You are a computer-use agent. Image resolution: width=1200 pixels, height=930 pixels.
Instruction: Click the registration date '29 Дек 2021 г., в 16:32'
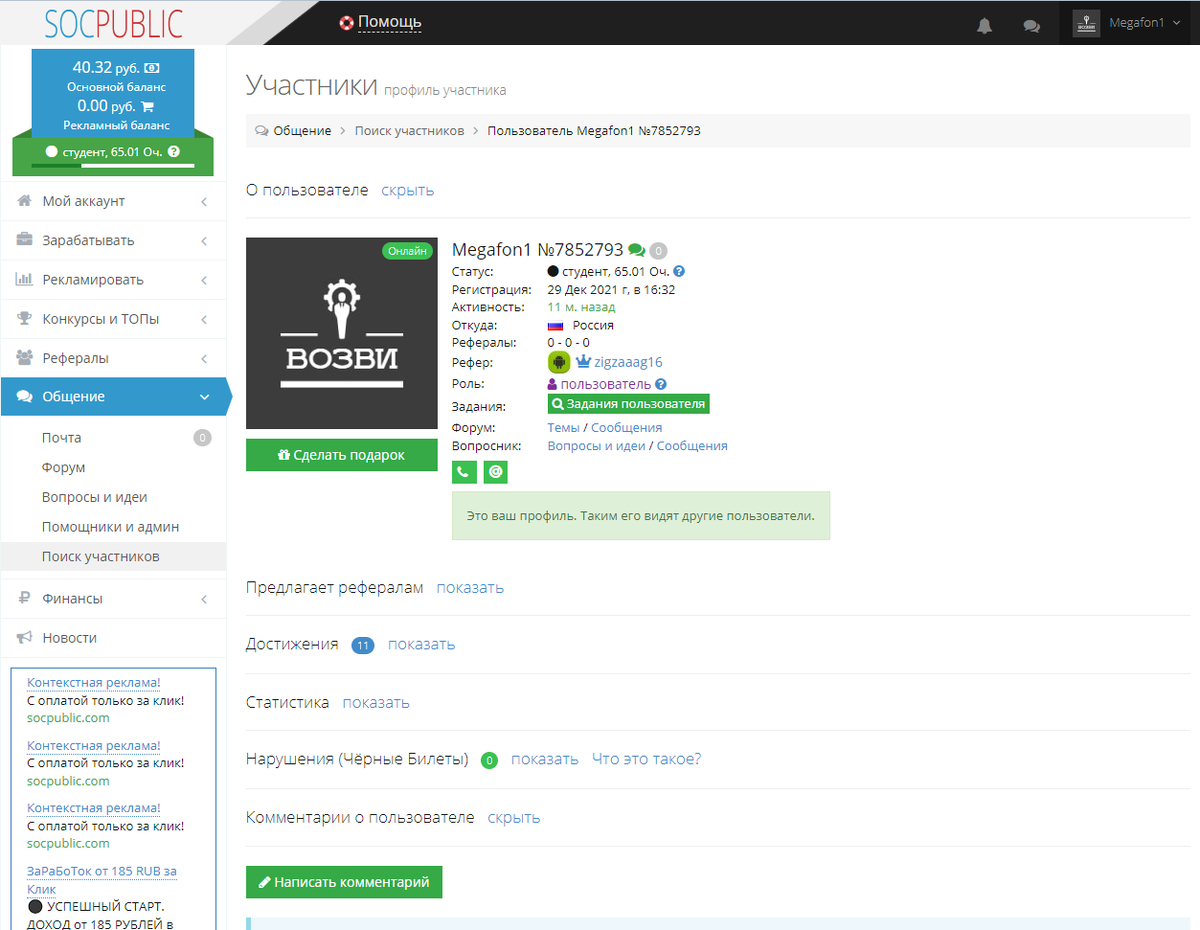pyautogui.click(x=611, y=290)
